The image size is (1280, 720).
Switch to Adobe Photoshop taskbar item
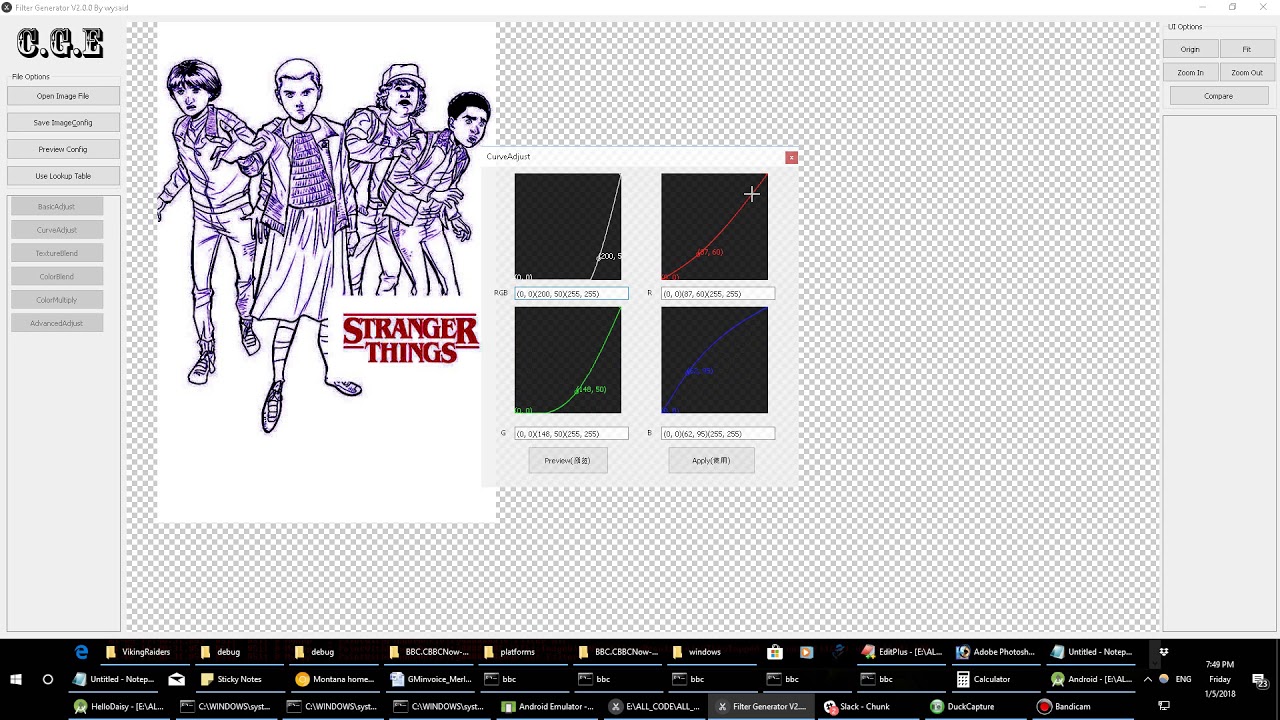pos(995,652)
